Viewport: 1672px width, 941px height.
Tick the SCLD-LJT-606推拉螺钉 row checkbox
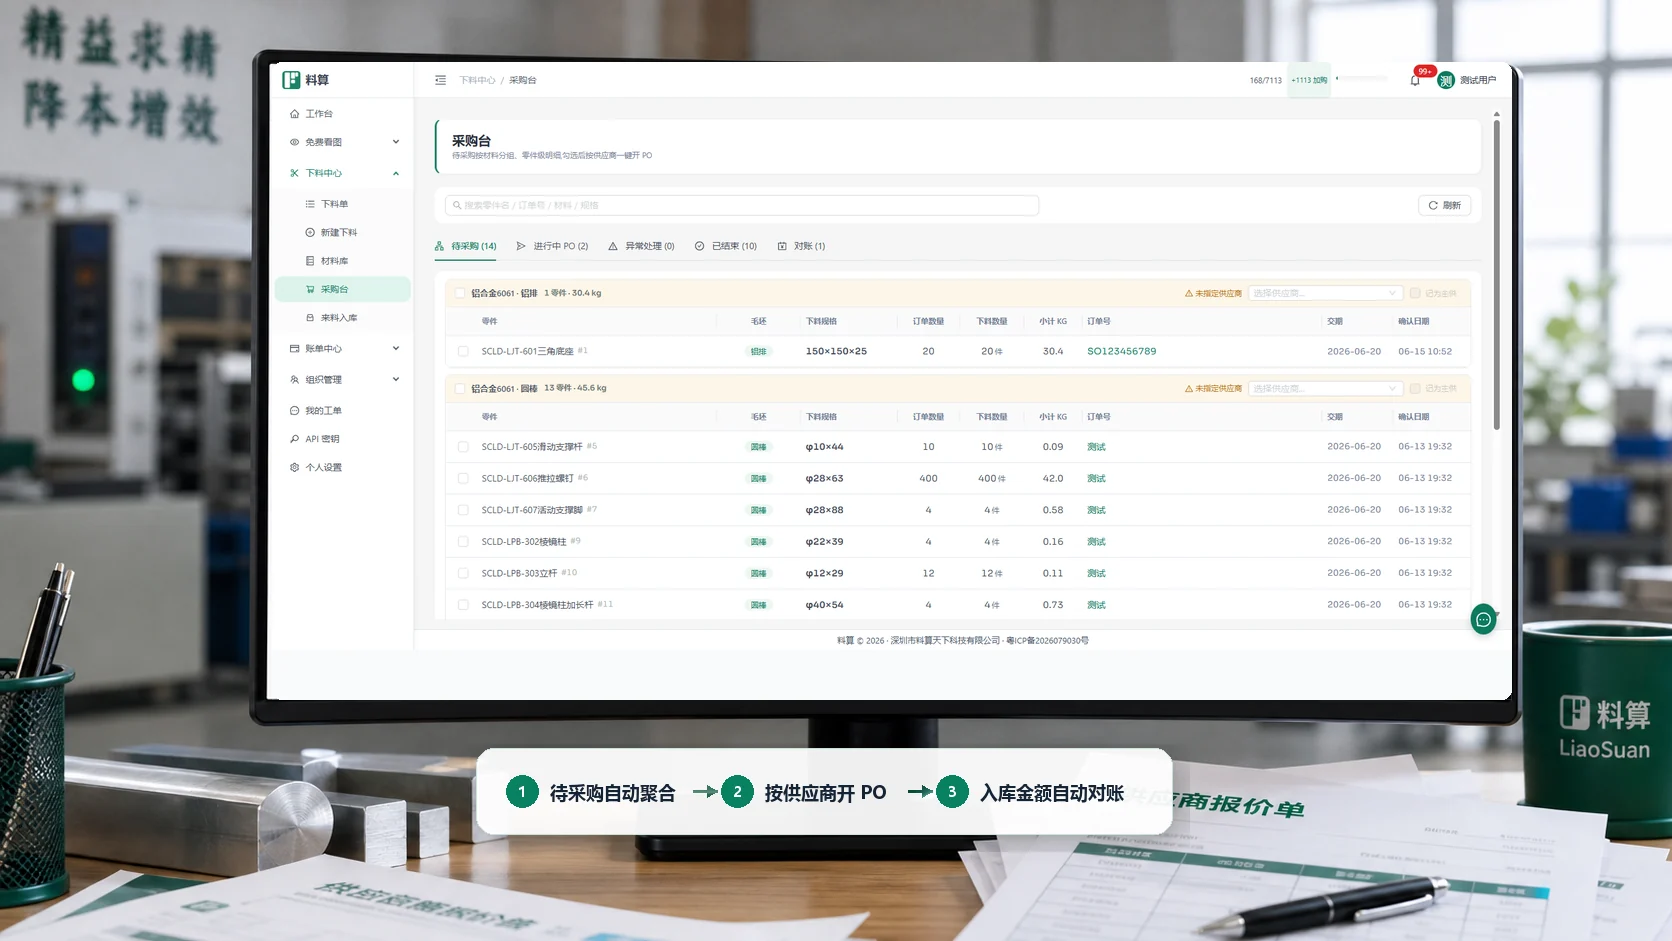[463, 478]
